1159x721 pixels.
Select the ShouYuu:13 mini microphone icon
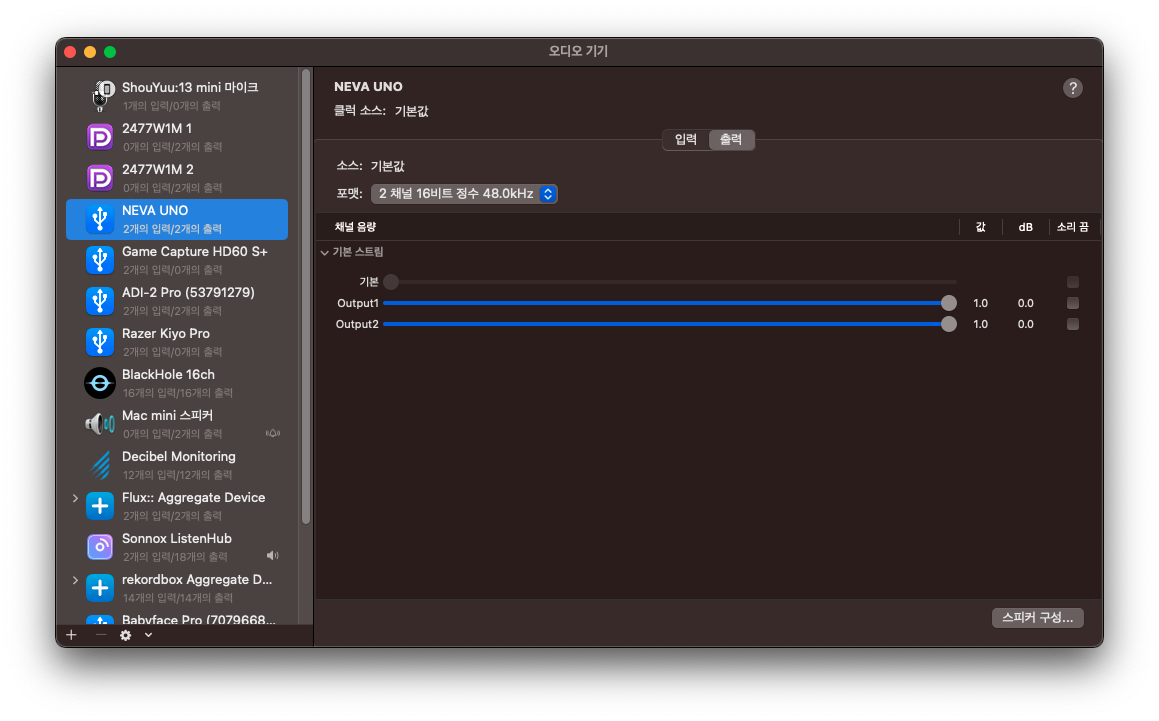(x=101, y=96)
